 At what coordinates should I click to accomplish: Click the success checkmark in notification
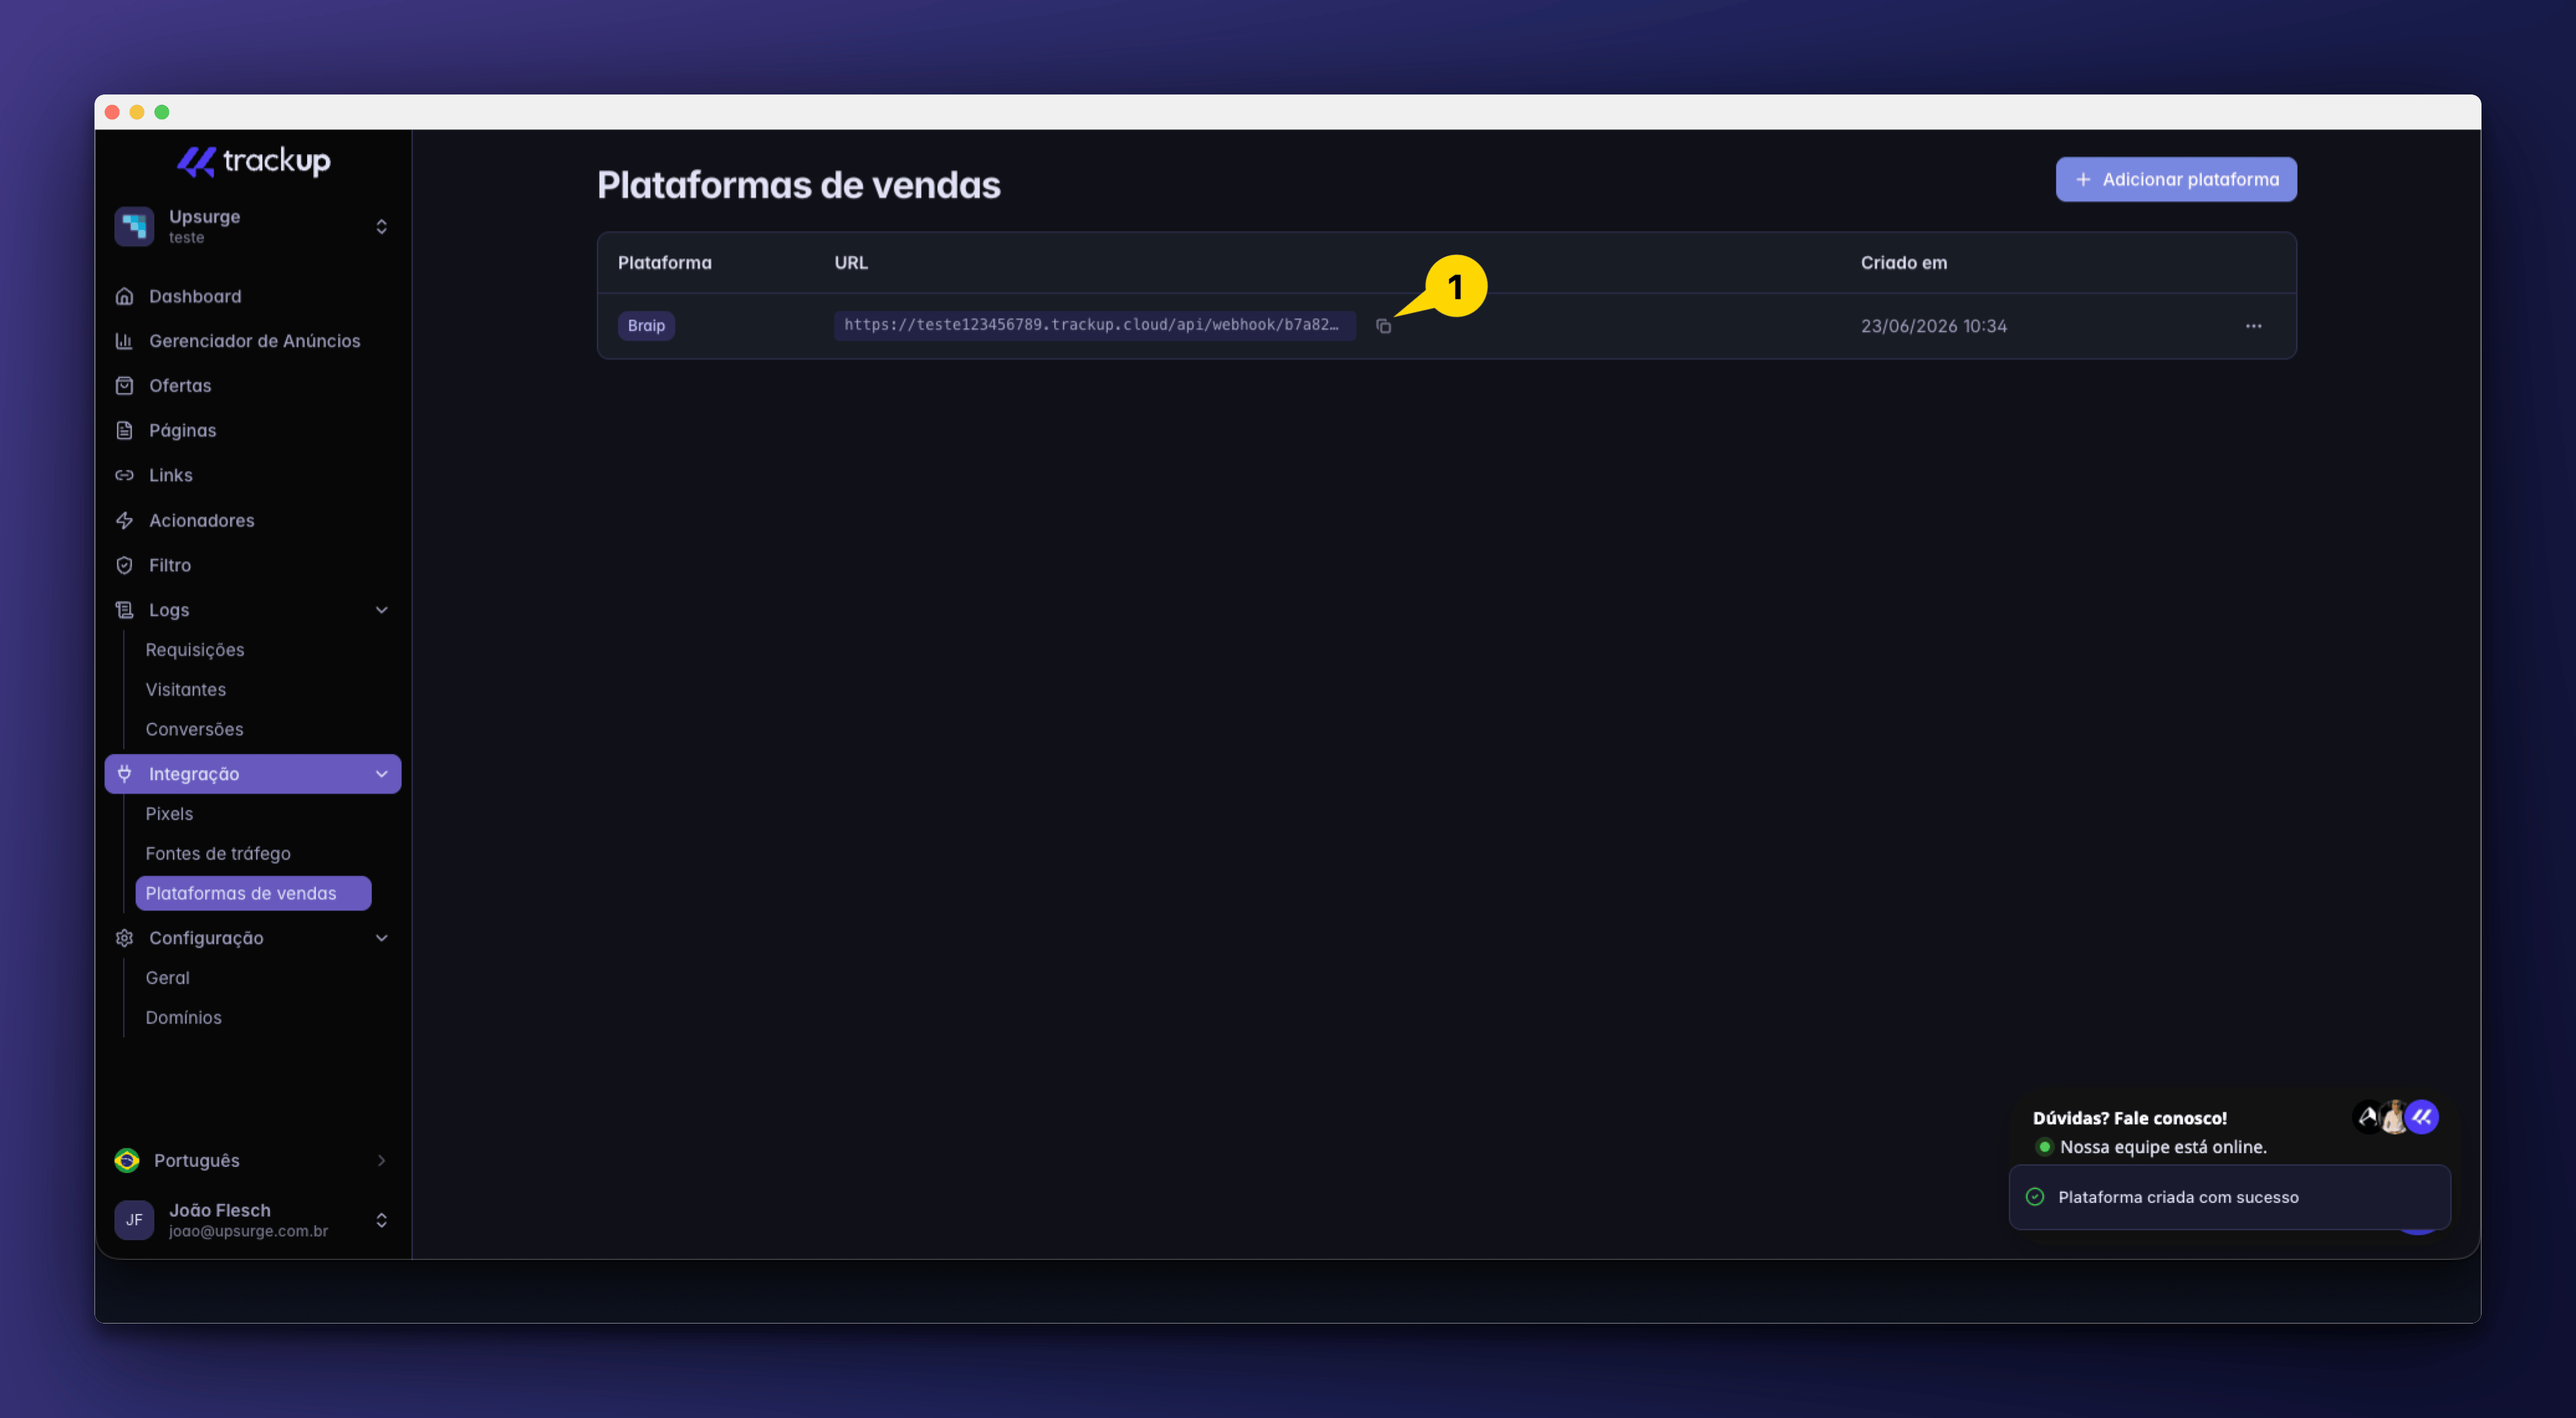coord(2034,1197)
